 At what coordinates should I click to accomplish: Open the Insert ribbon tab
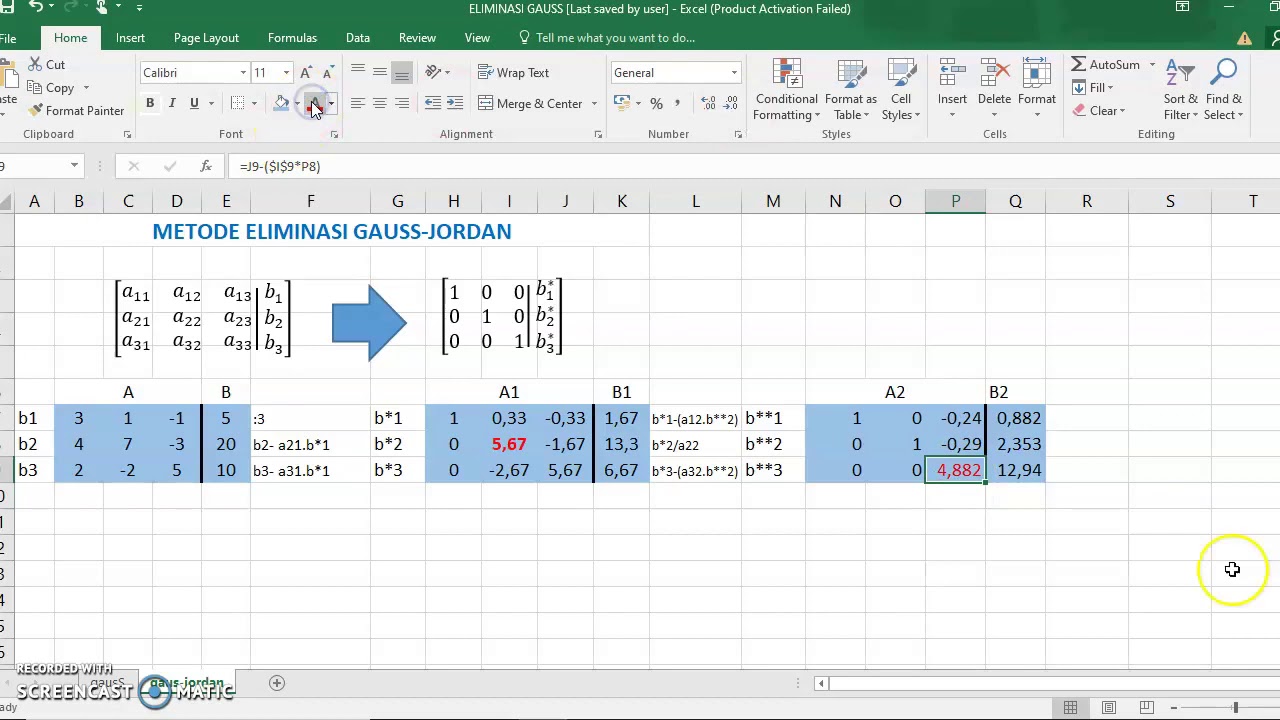(130, 38)
